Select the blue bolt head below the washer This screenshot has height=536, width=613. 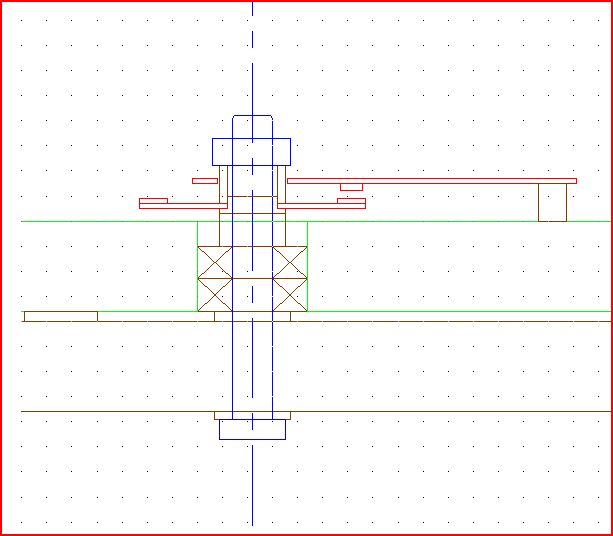[x=252, y=429]
